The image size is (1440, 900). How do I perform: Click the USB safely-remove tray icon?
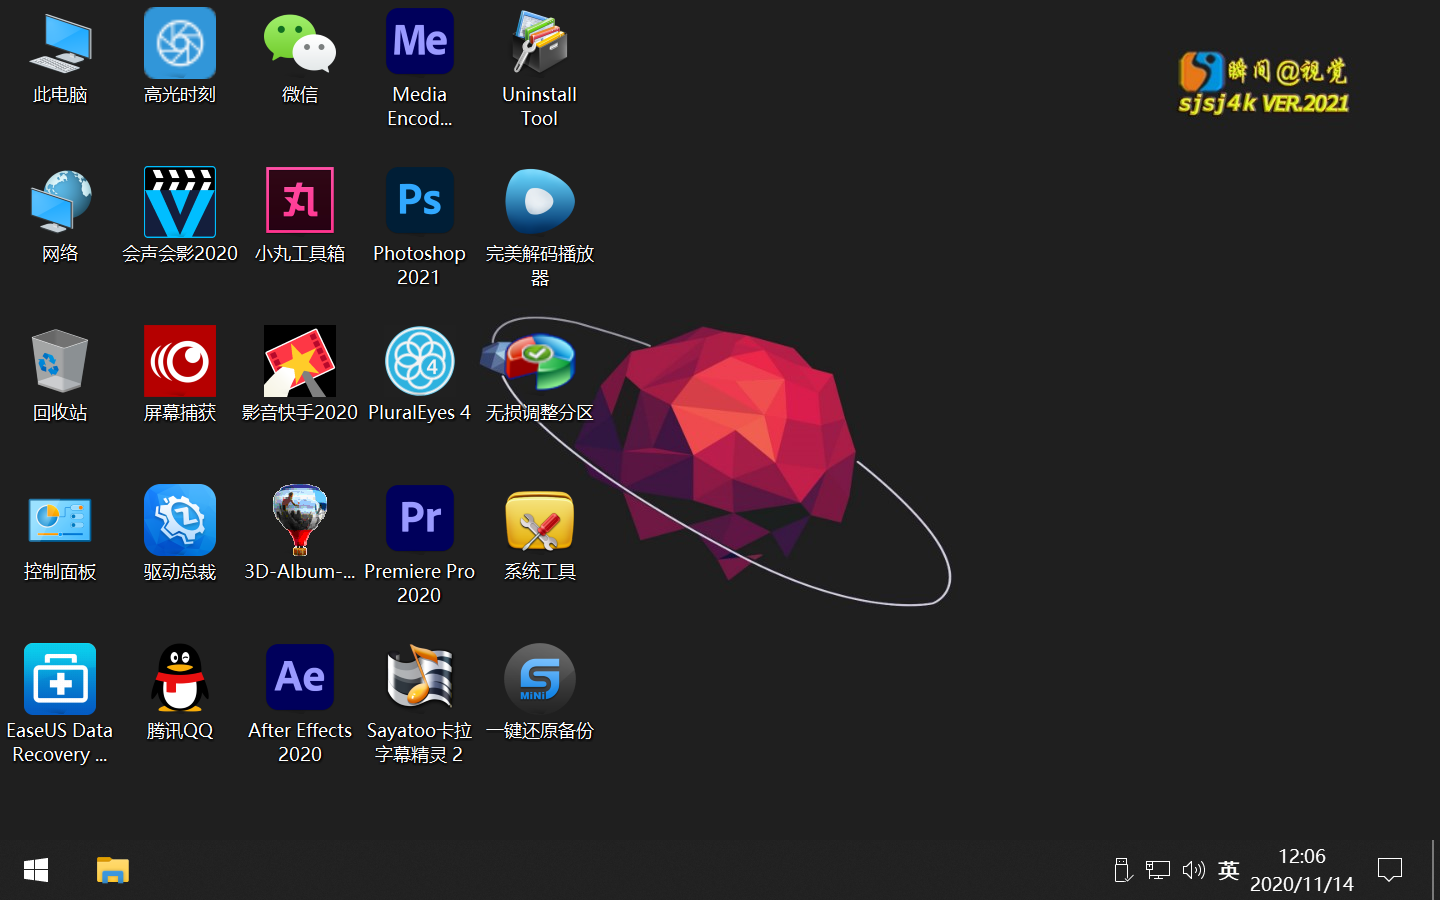pyautogui.click(x=1122, y=870)
